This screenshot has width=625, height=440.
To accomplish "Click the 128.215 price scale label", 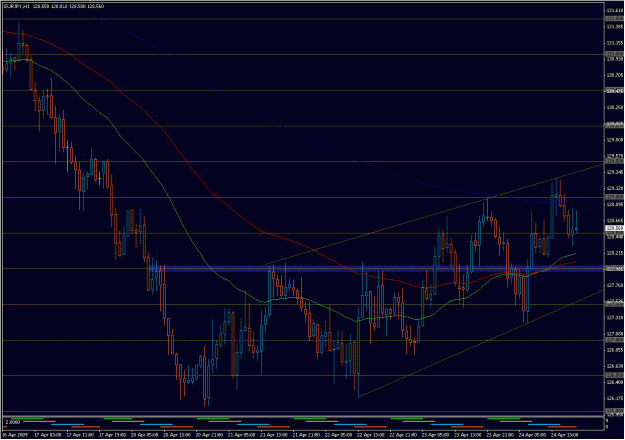I will click(x=615, y=253).
